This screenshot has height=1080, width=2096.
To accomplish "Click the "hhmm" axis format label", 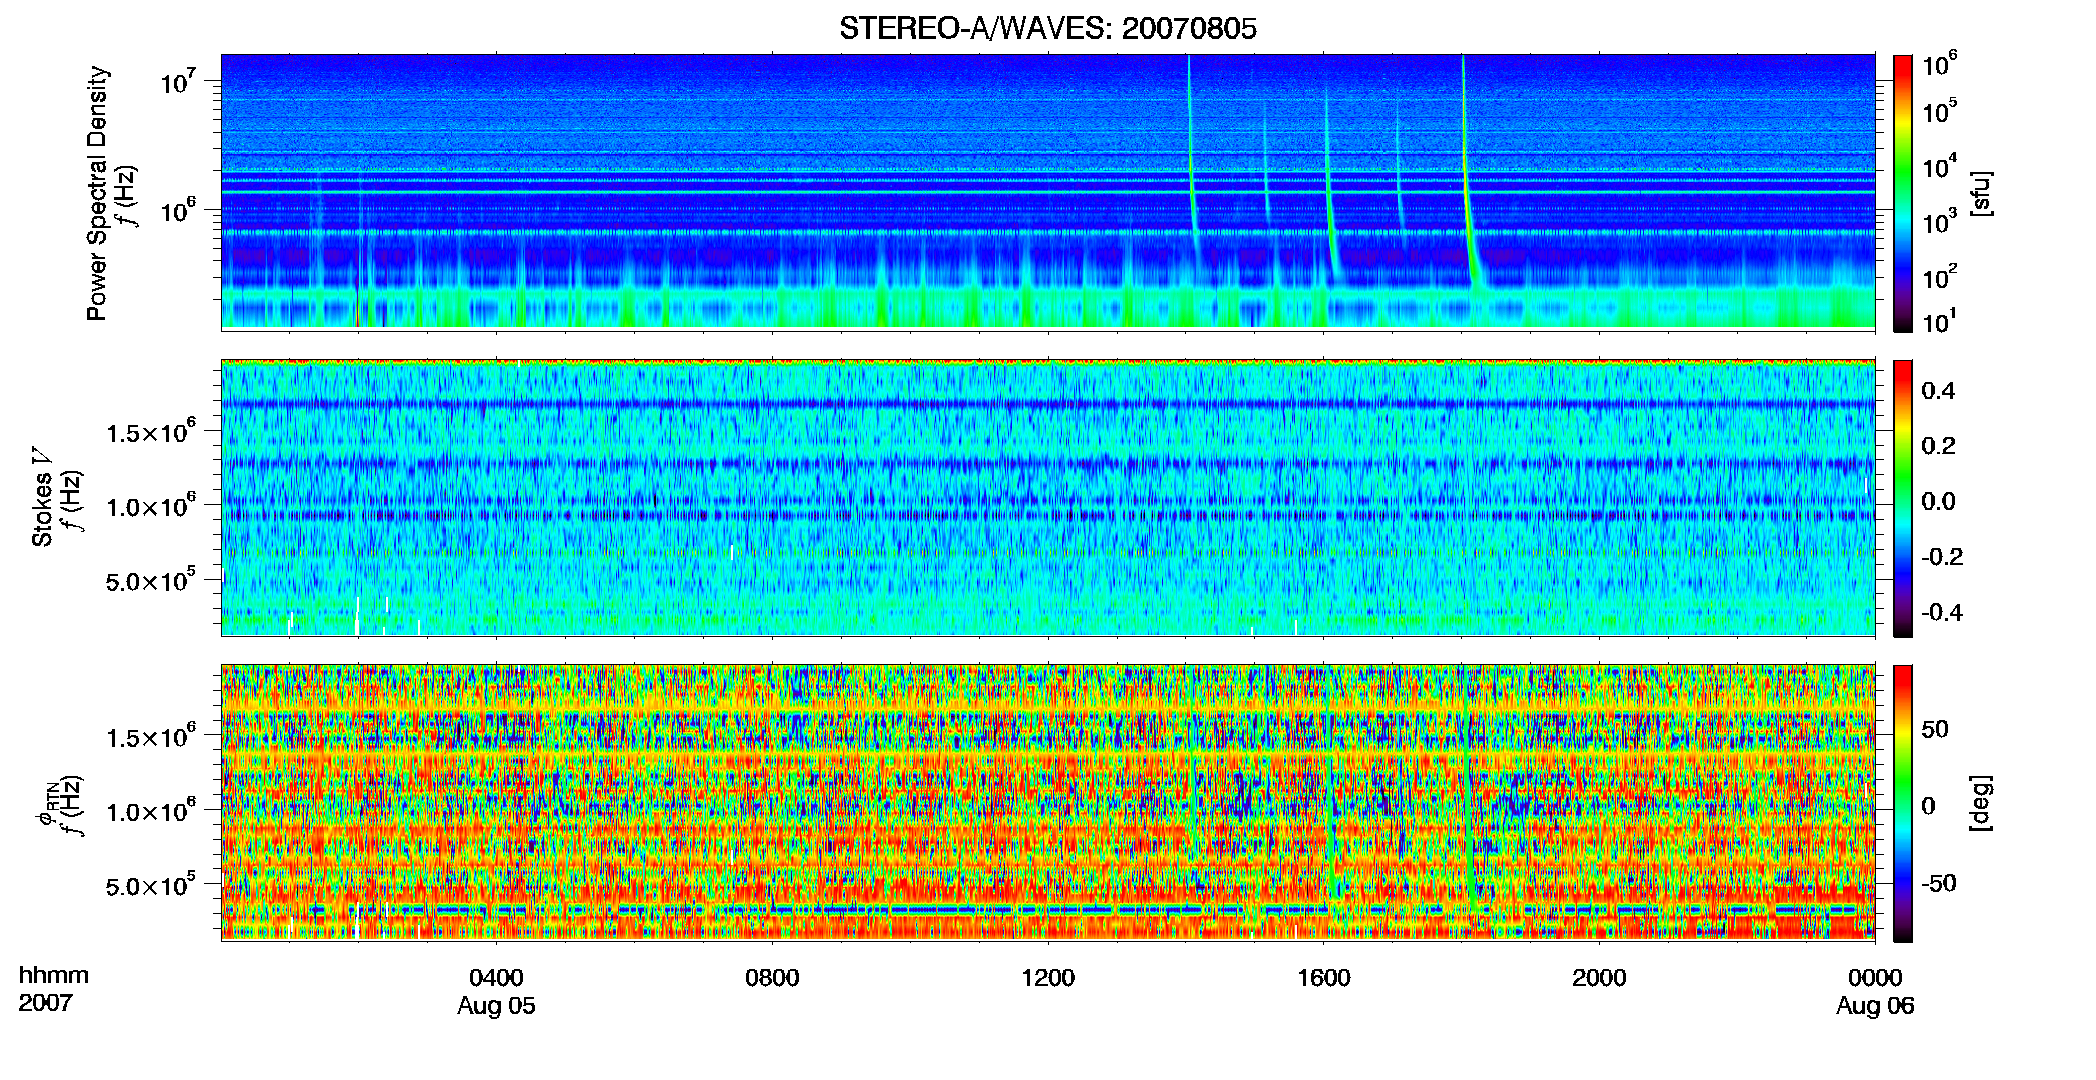I will click(54, 976).
